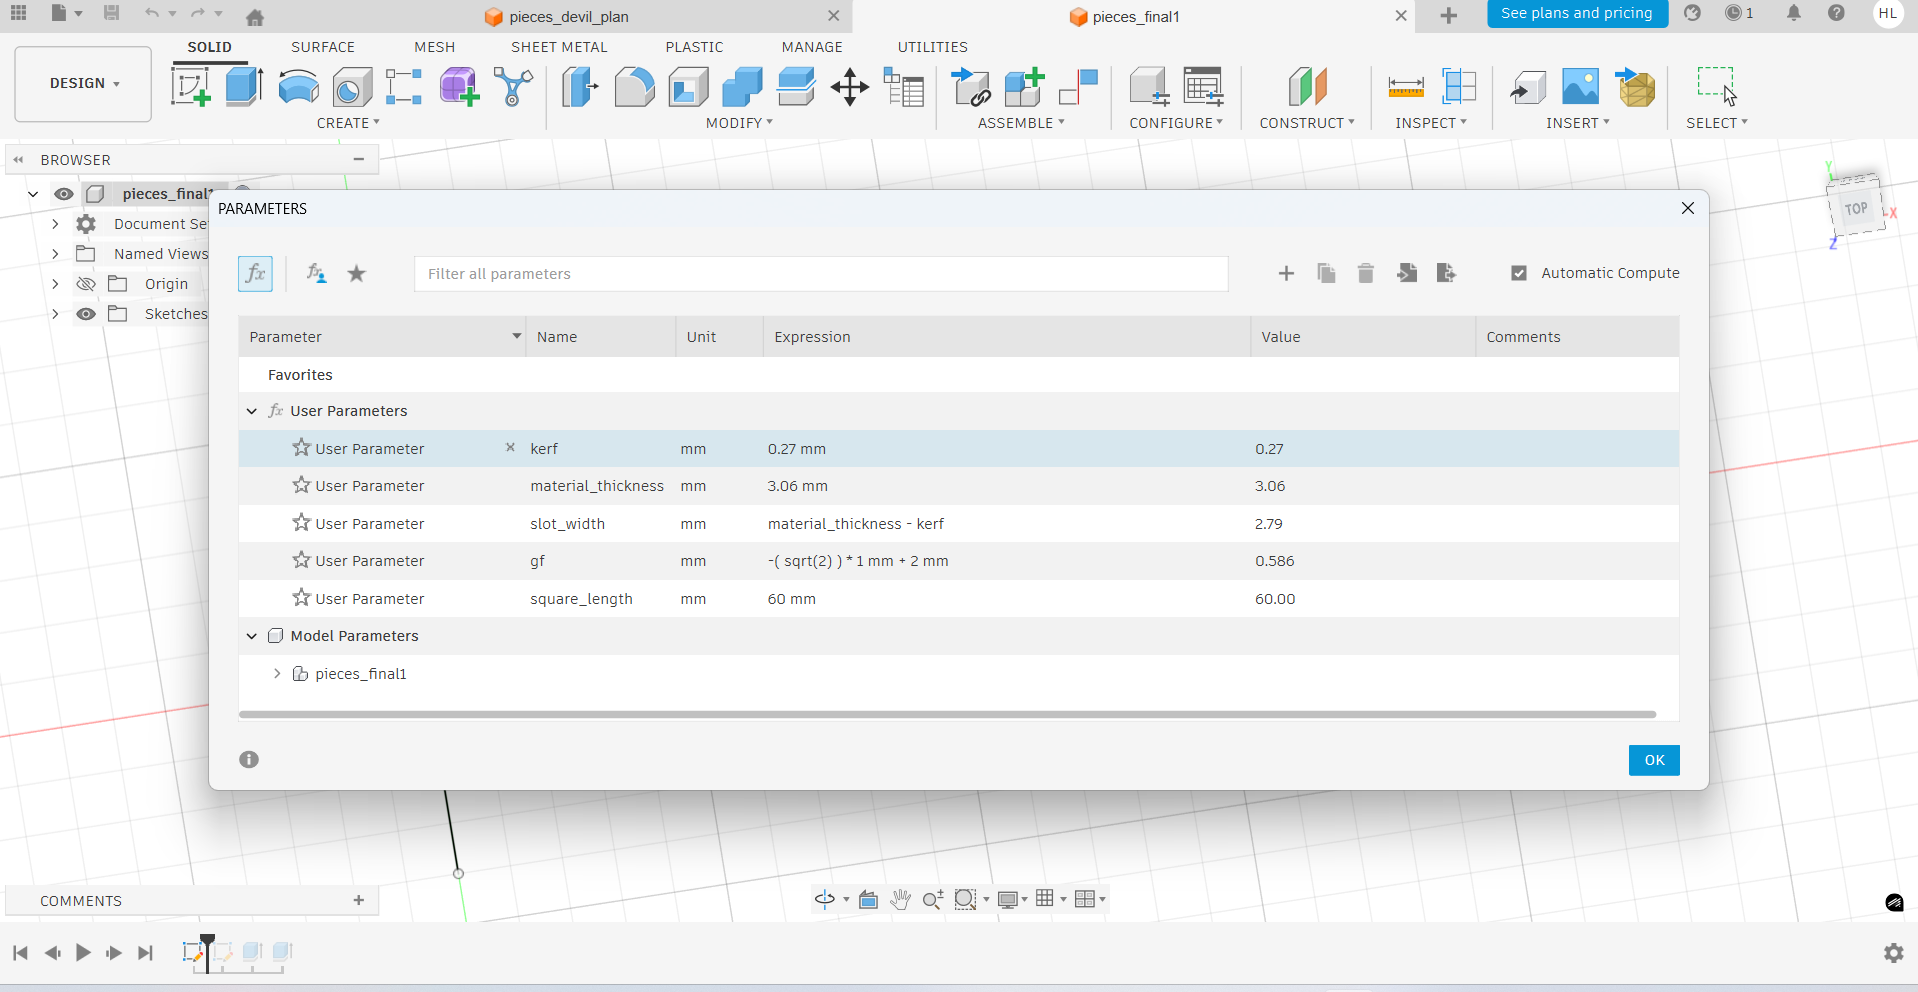The image size is (1918, 992).
Task: Open the Fillet tool in Modify
Action: point(634,87)
